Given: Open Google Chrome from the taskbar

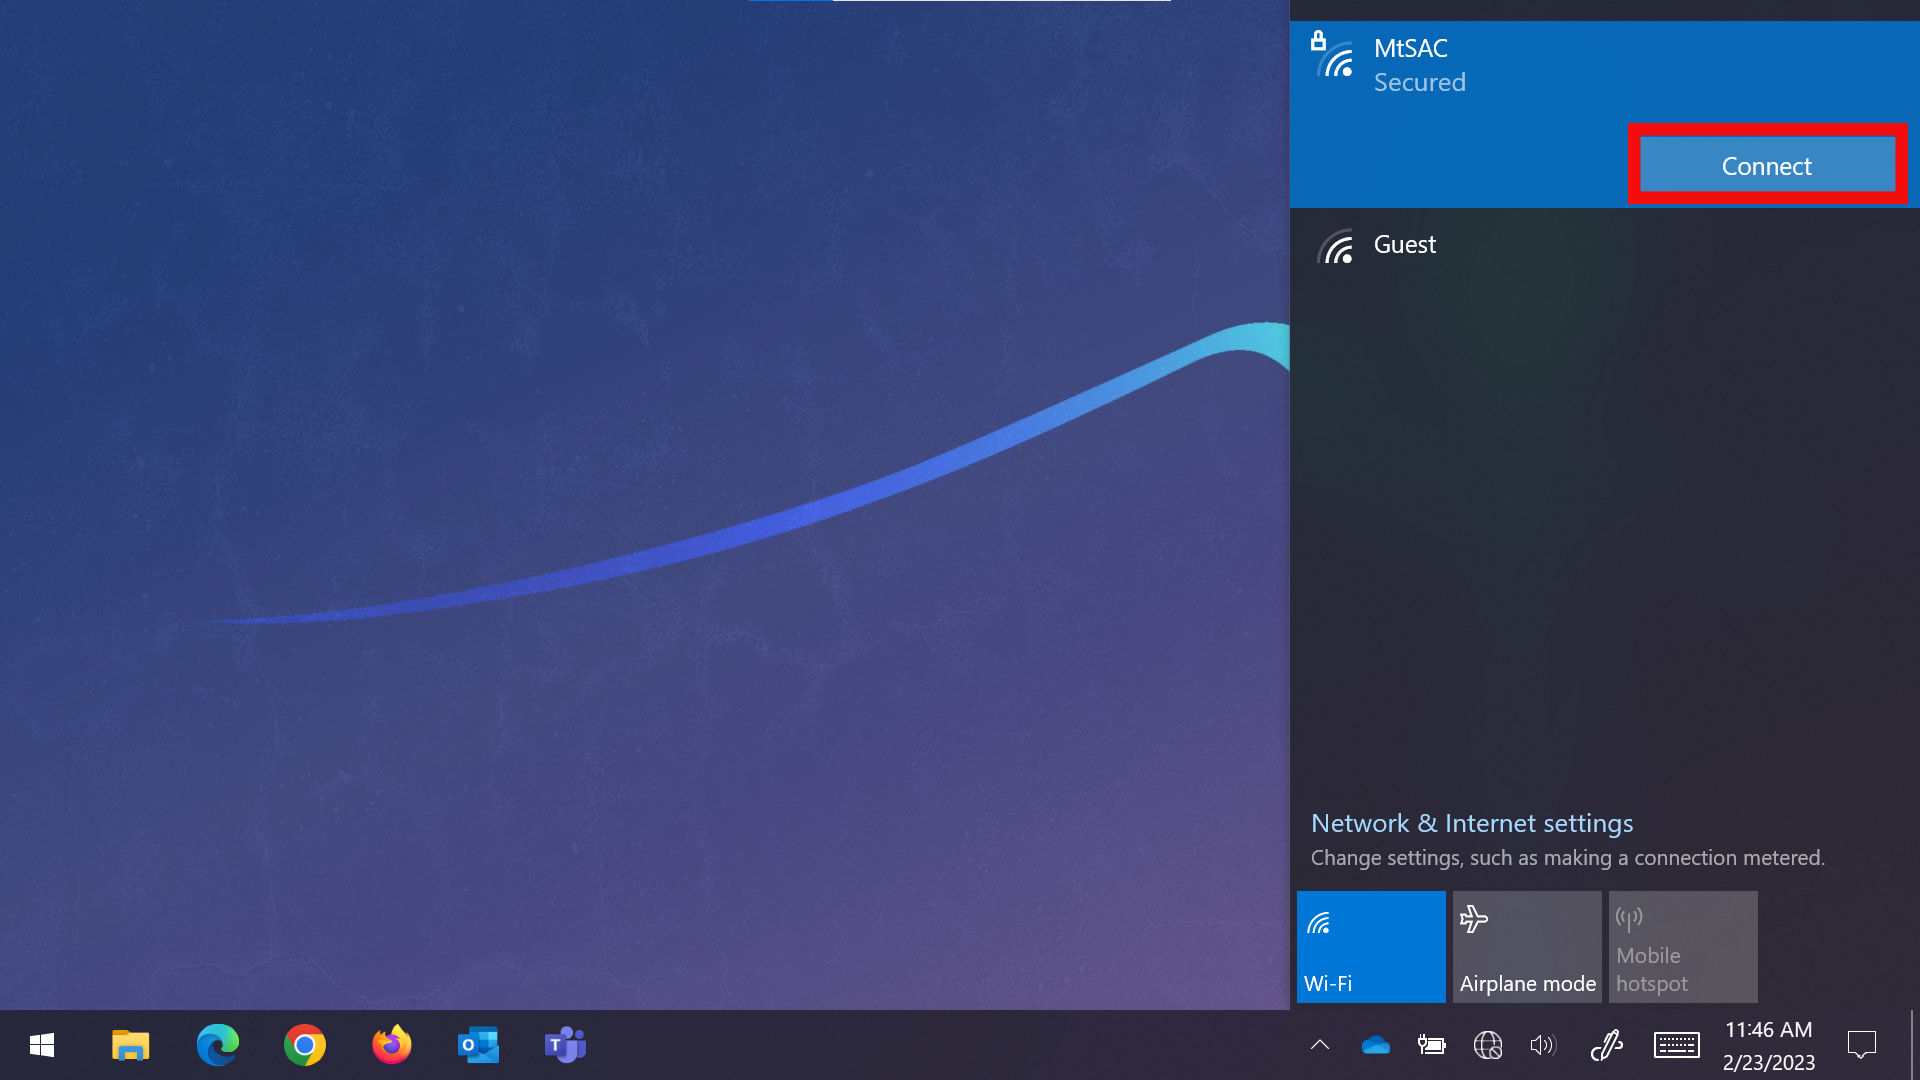Looking at the screenshot, I should [304, 1045].
